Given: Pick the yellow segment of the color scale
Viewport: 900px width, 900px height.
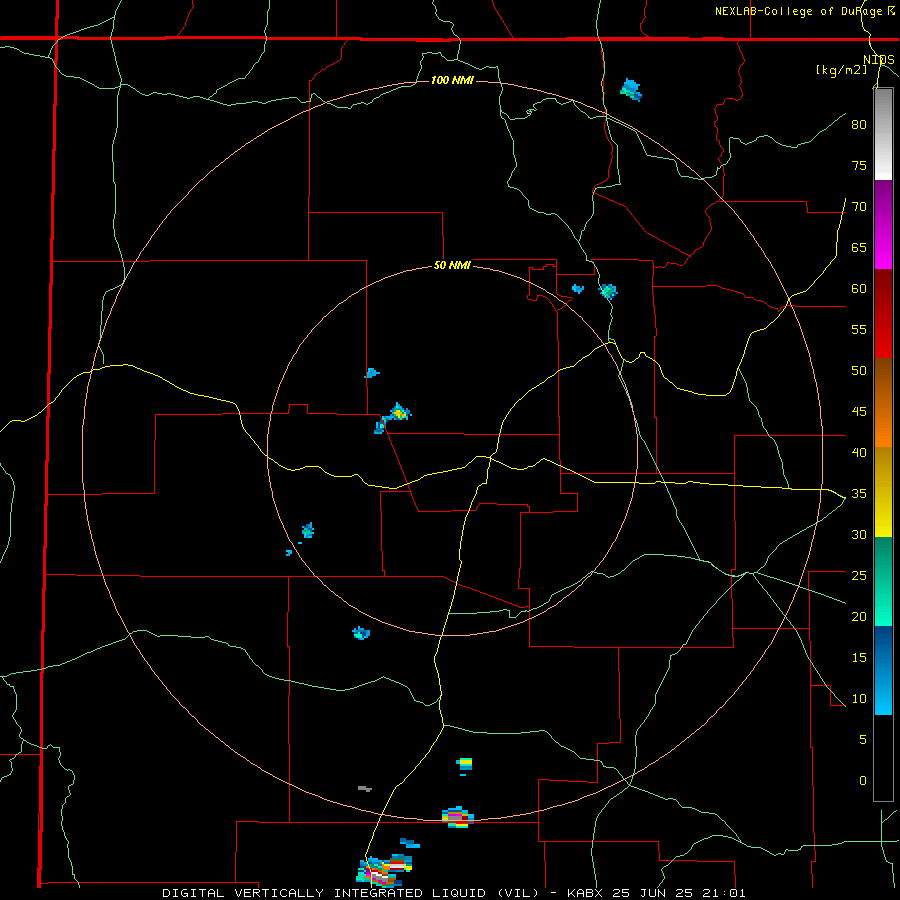Looking at the screenshot, I should click(x=883, y=492).
